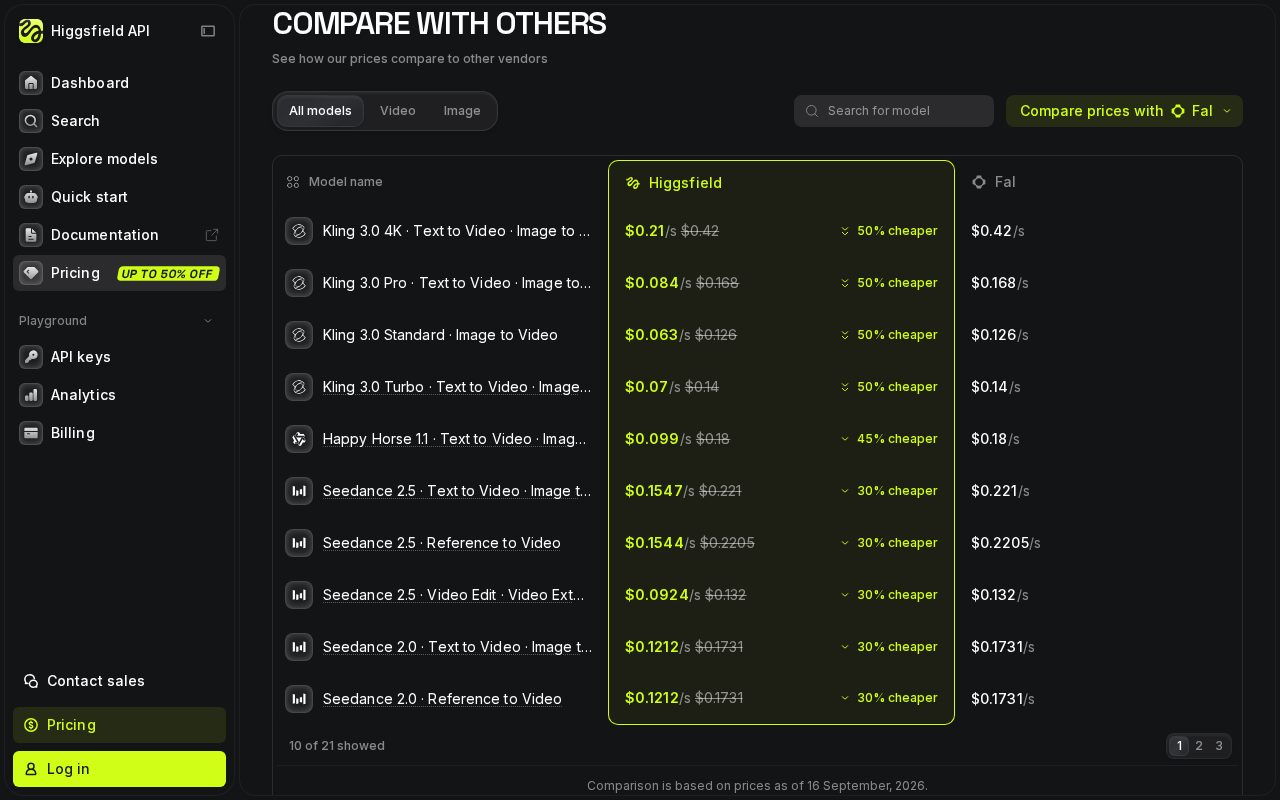Click the Kling 3.0 Turbo model icon
Screen dimensions: 1280x800
click(x=299, y=387)
